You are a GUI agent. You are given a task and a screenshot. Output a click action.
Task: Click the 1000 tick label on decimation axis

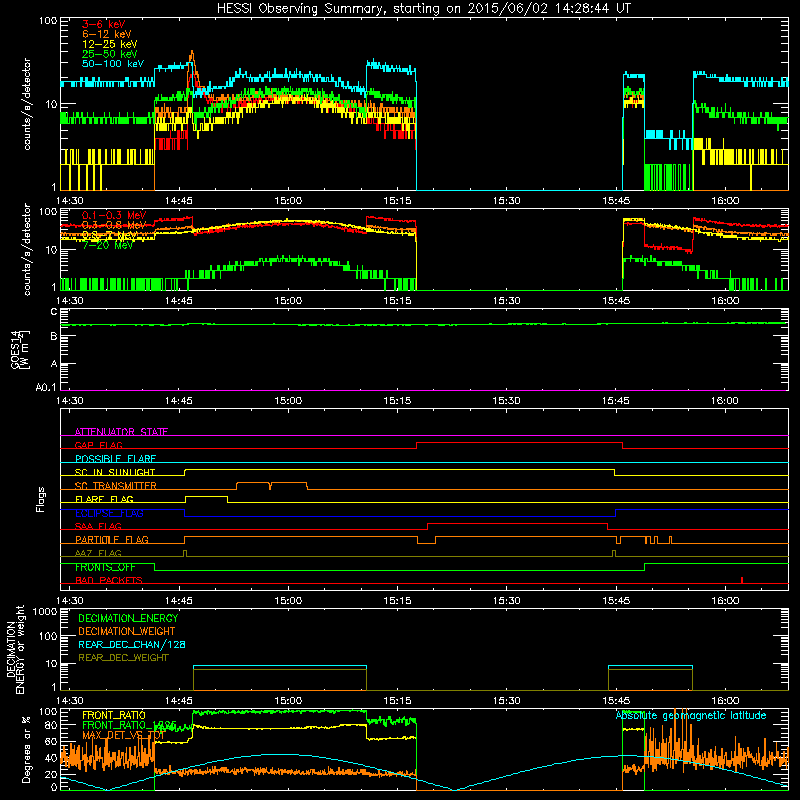point(45,611)
